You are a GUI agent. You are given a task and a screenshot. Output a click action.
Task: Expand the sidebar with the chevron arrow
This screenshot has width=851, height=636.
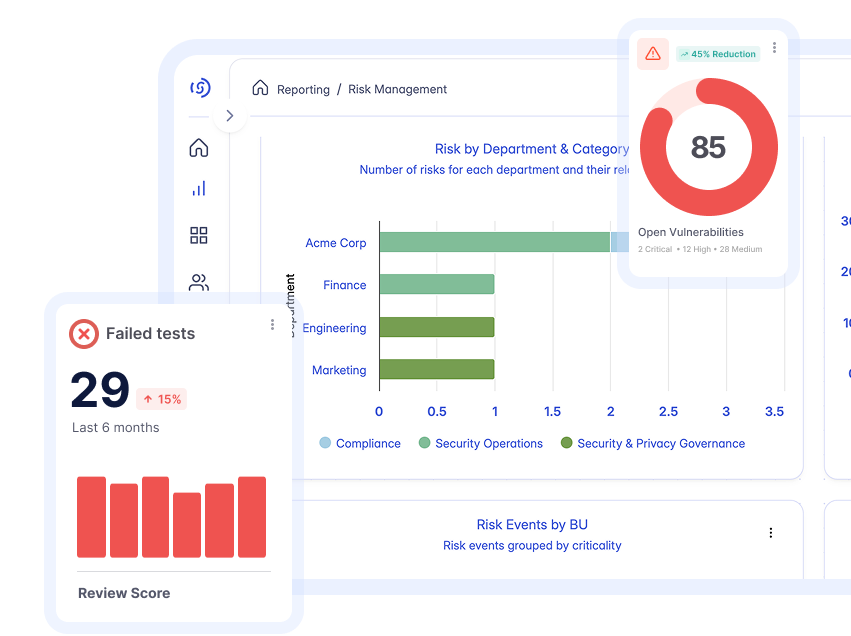click(230, 116)
